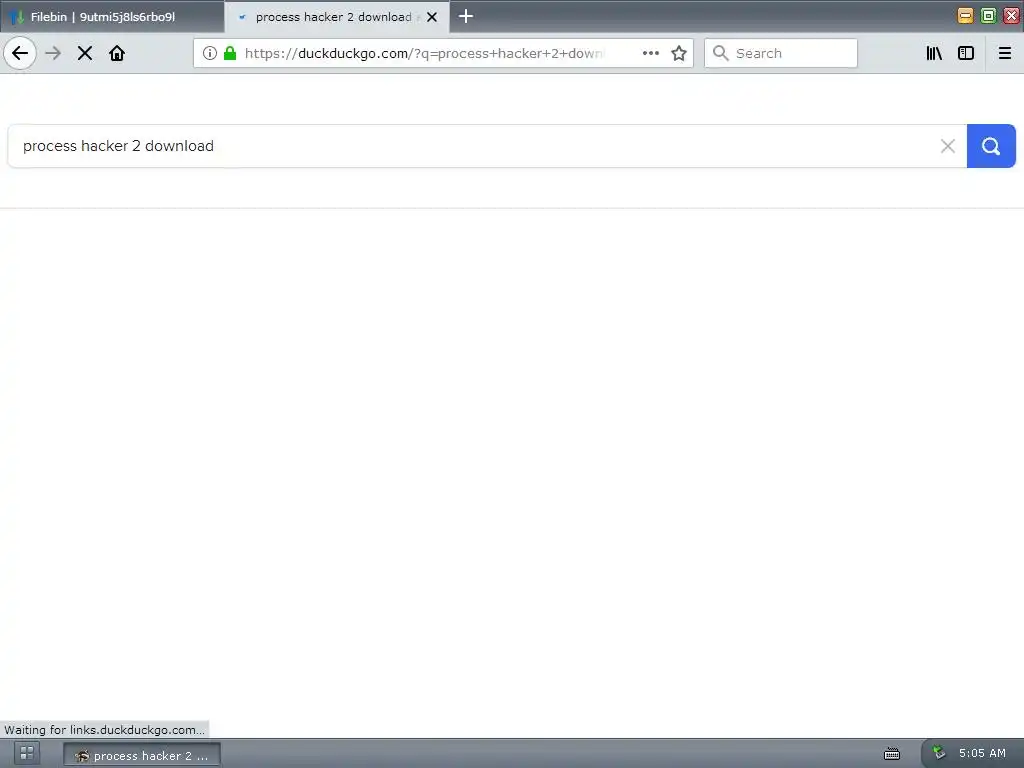
Task: Open a new tab
Action: click(x=466, y=16)
